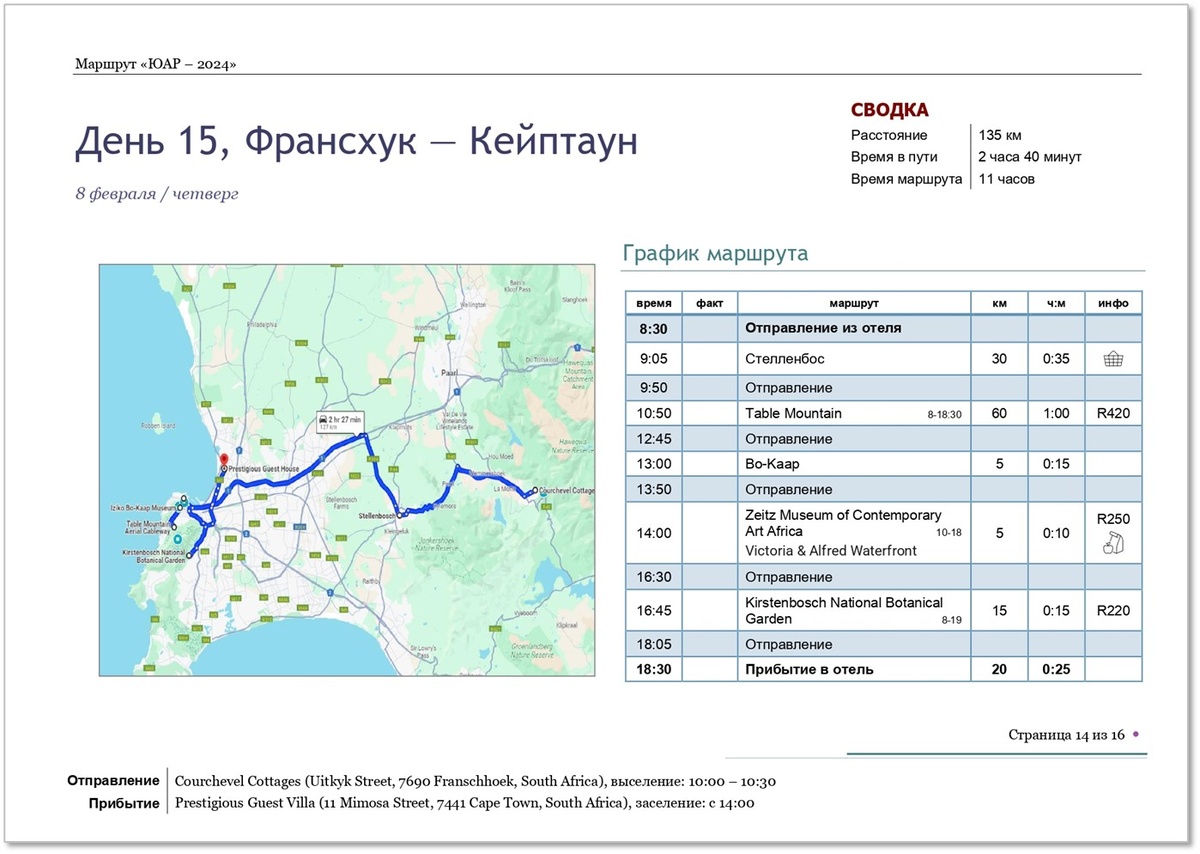Click the R250 price text
The image size is (1200, 854).
tap(1113, 519)
